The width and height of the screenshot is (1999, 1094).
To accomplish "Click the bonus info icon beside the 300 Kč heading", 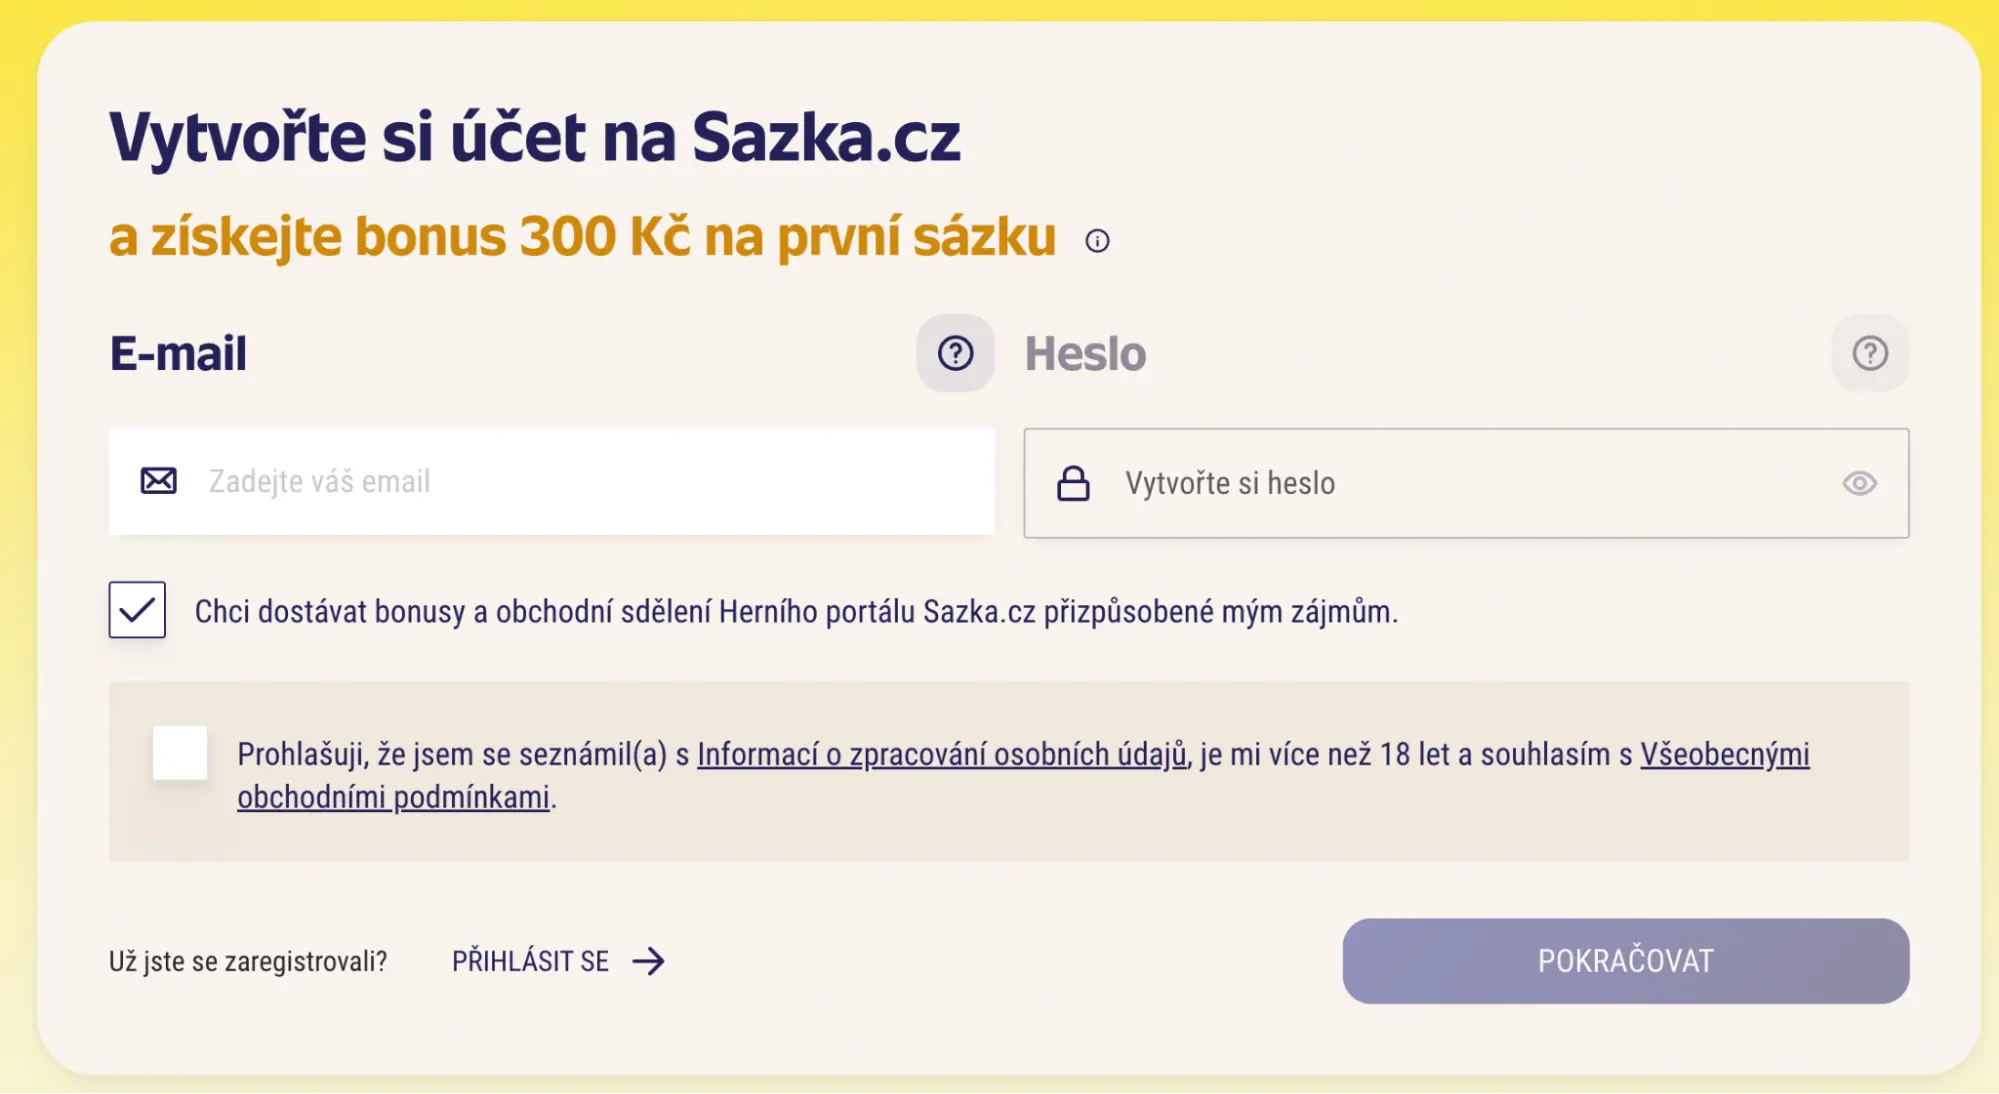I will [1097, 241].
